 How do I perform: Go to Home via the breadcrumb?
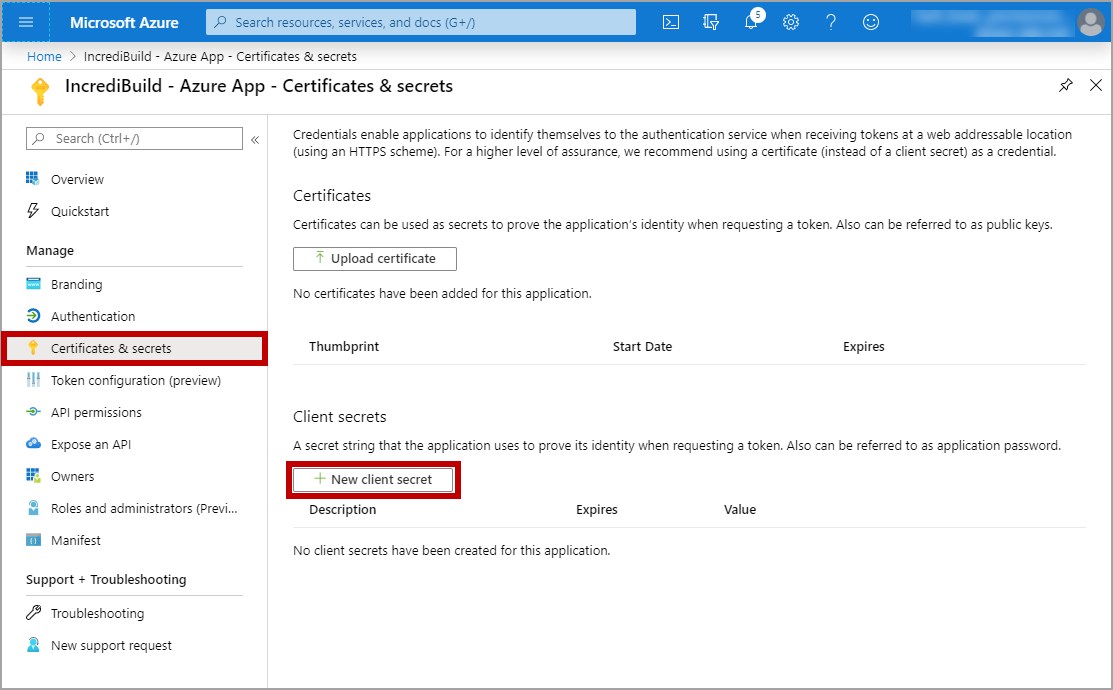click(x=44, y=56)
